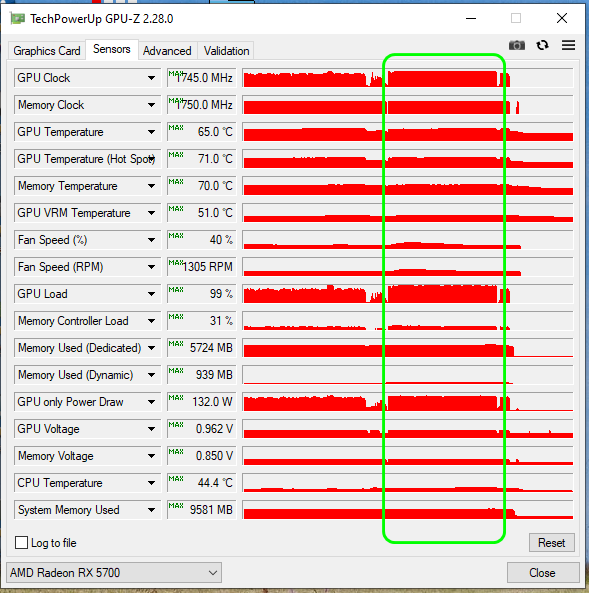The height and width of the screenshot is (593, 589).
Task: Click the 5724 MB dedicated memory value
Action: point(202,348)
